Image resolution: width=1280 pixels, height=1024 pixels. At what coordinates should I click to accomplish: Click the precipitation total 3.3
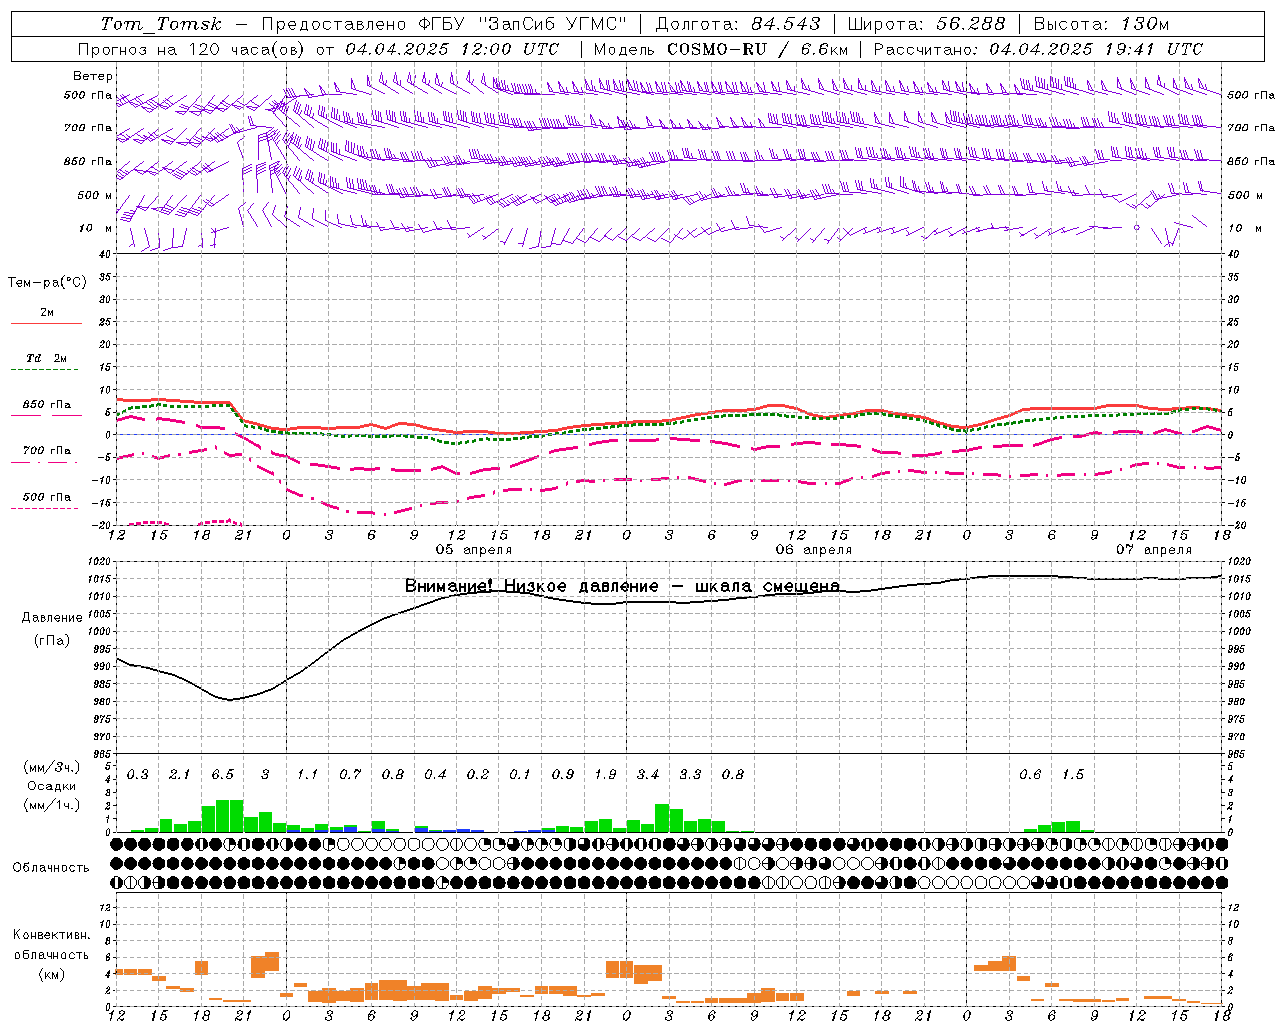pyautogui.click(x=690, y=775)
